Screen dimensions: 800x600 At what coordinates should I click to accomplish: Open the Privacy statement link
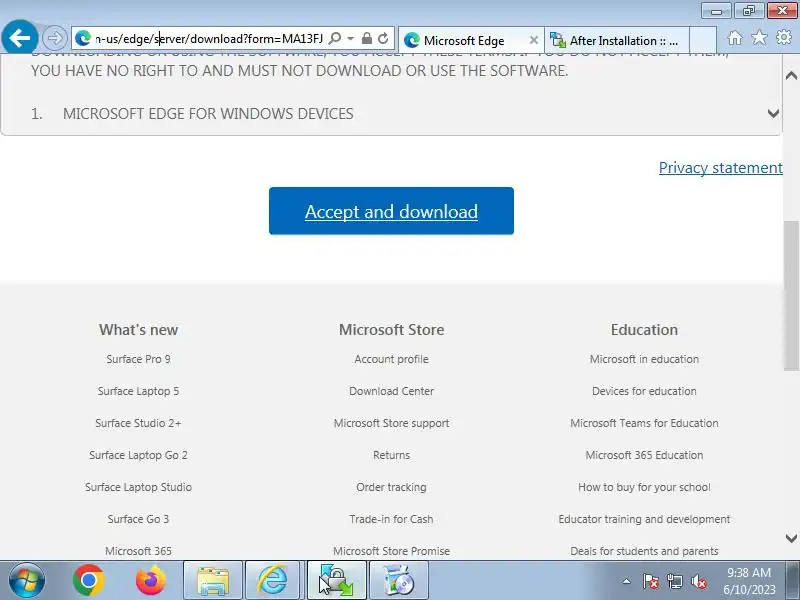(720, 168)
